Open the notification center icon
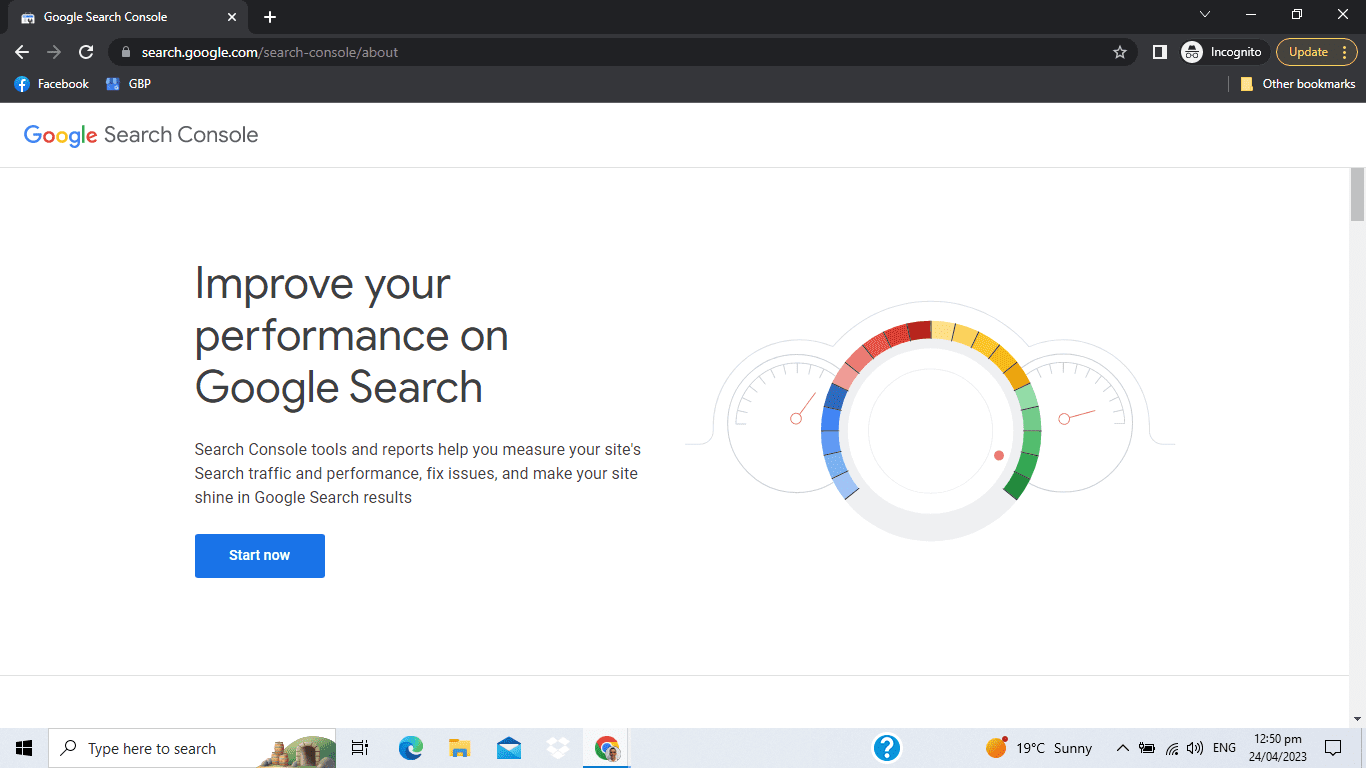This screenshot has height=768, width=1366. [x=1333, y=748]
